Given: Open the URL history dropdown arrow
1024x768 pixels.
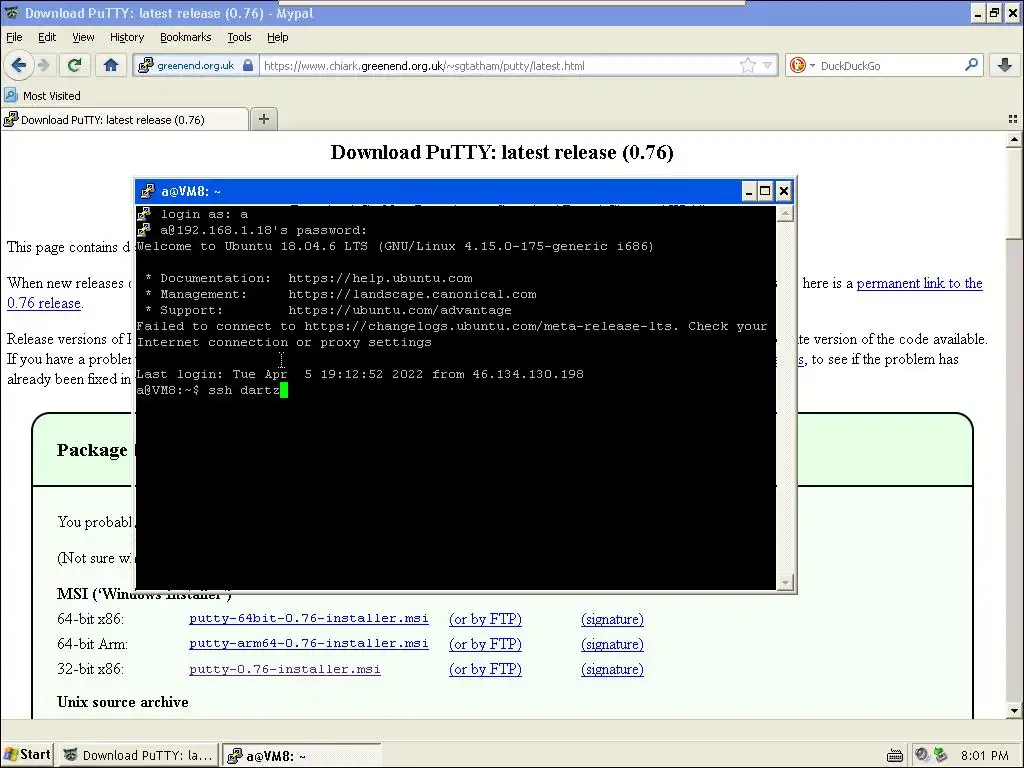Looking at the screenshot, I should pyautogui.click(x=767, y=65).
